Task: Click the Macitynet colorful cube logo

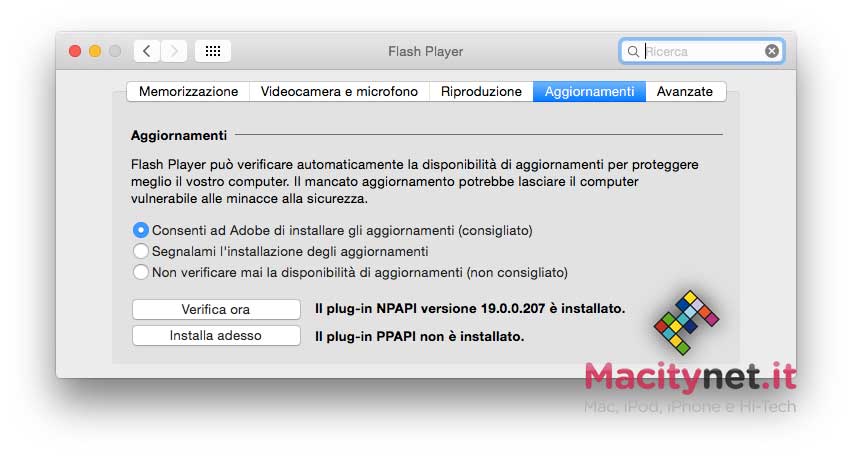Action: coord(686,322)
